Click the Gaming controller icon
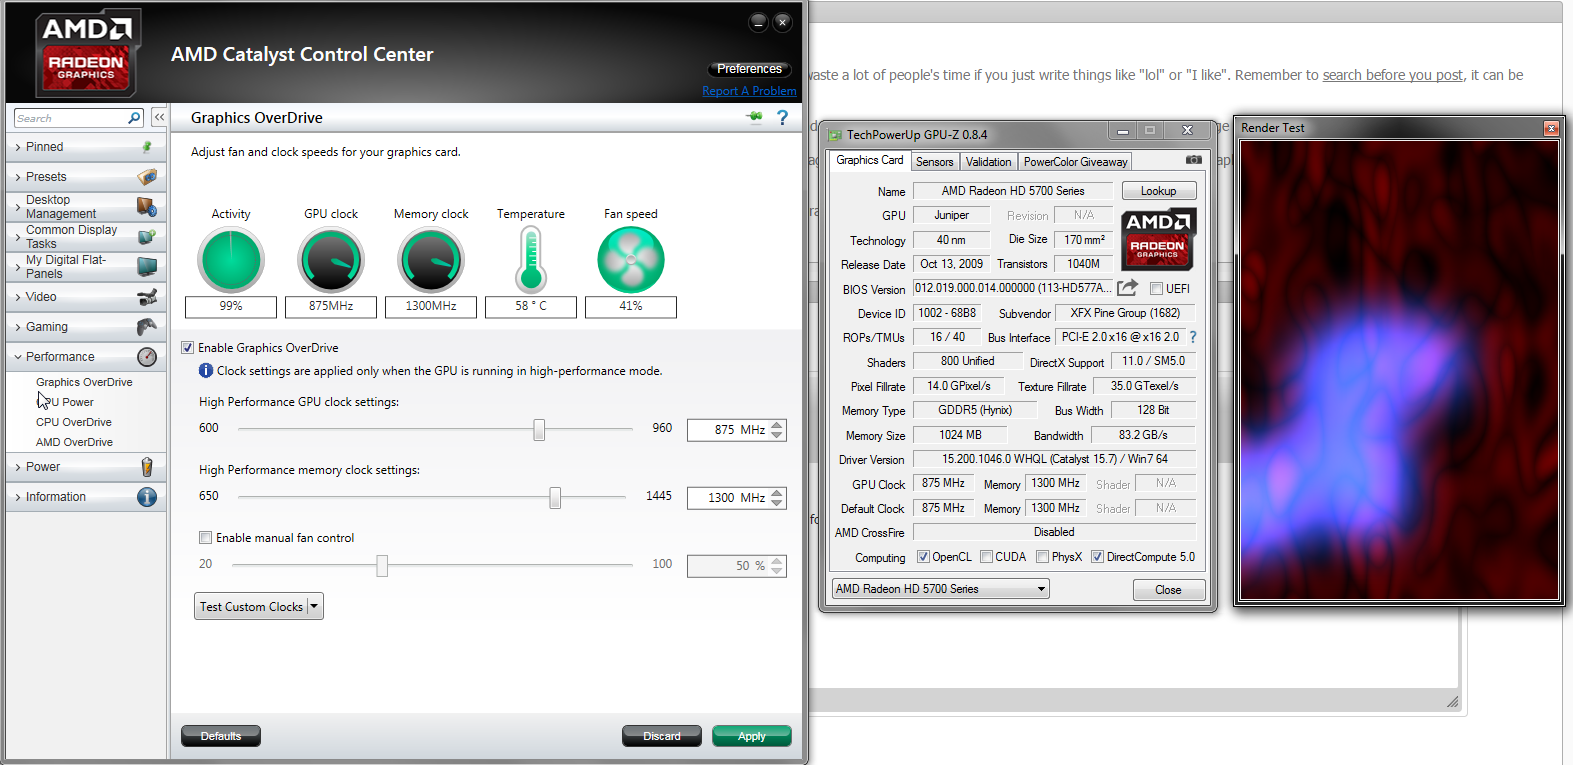 pyautogui.click(x=147, y=327)
